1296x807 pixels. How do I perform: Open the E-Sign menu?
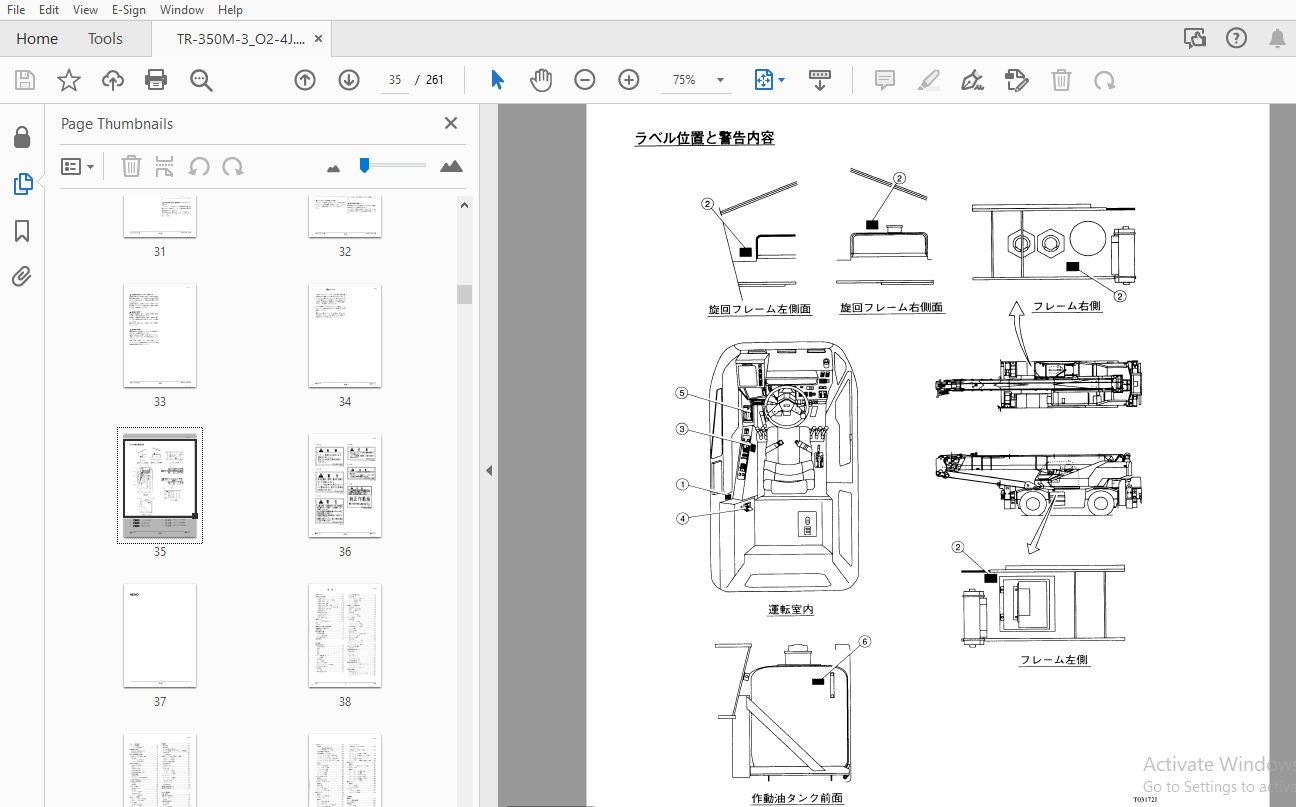pyautogui.click(x=128, y=9)
